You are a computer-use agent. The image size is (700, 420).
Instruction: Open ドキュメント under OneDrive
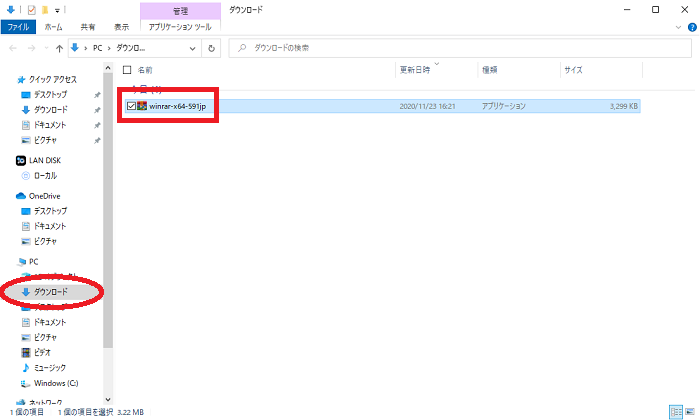click(x=50, y=226)
